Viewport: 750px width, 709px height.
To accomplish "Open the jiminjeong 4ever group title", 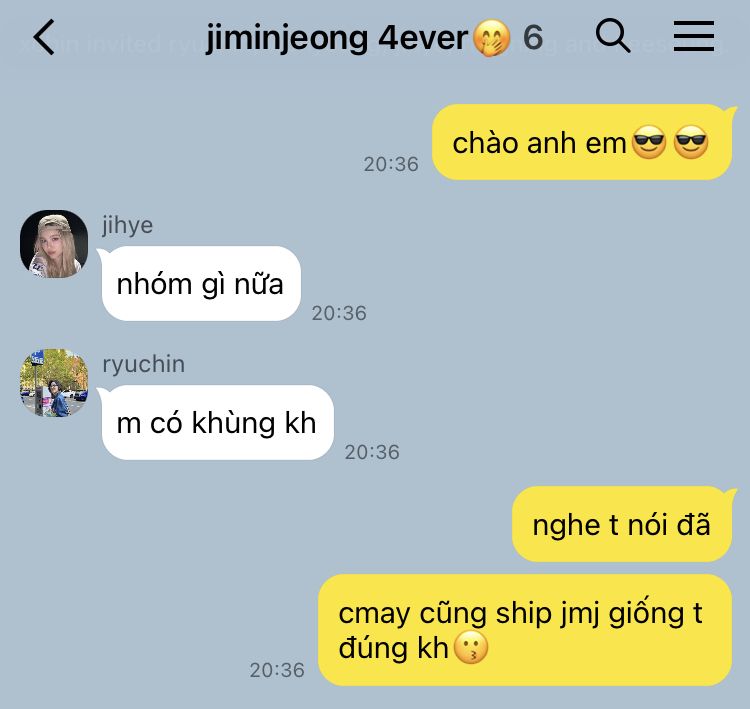I will click(337, 38).
